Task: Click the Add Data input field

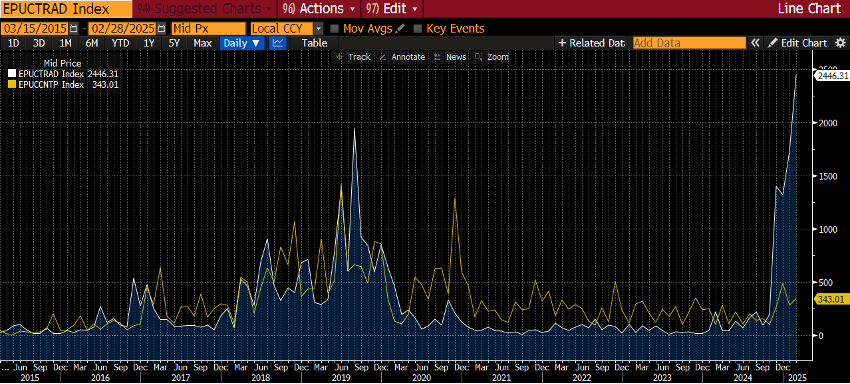Action: (690, 43)
